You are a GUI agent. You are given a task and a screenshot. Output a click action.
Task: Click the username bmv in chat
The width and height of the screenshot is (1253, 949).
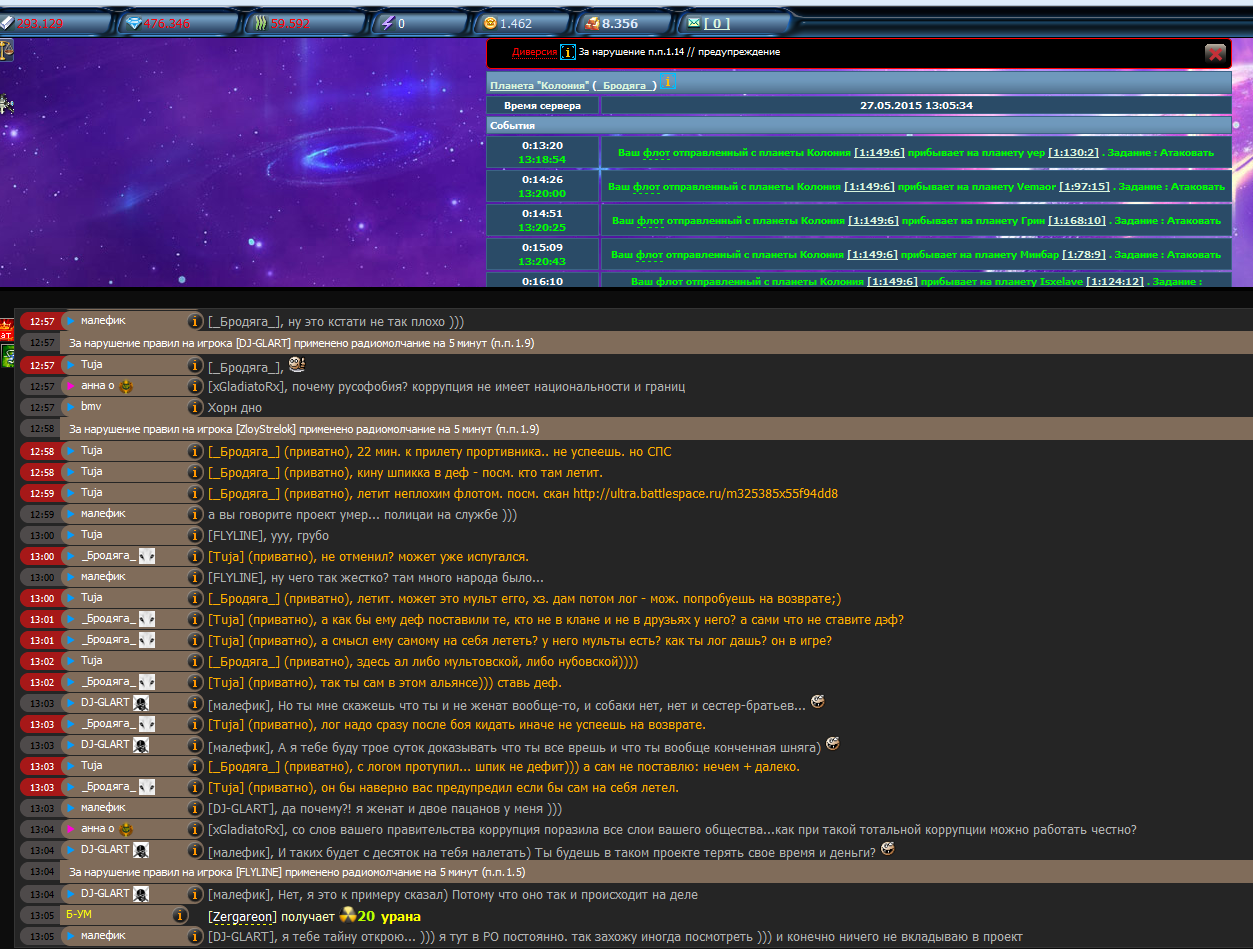point(91,408)
